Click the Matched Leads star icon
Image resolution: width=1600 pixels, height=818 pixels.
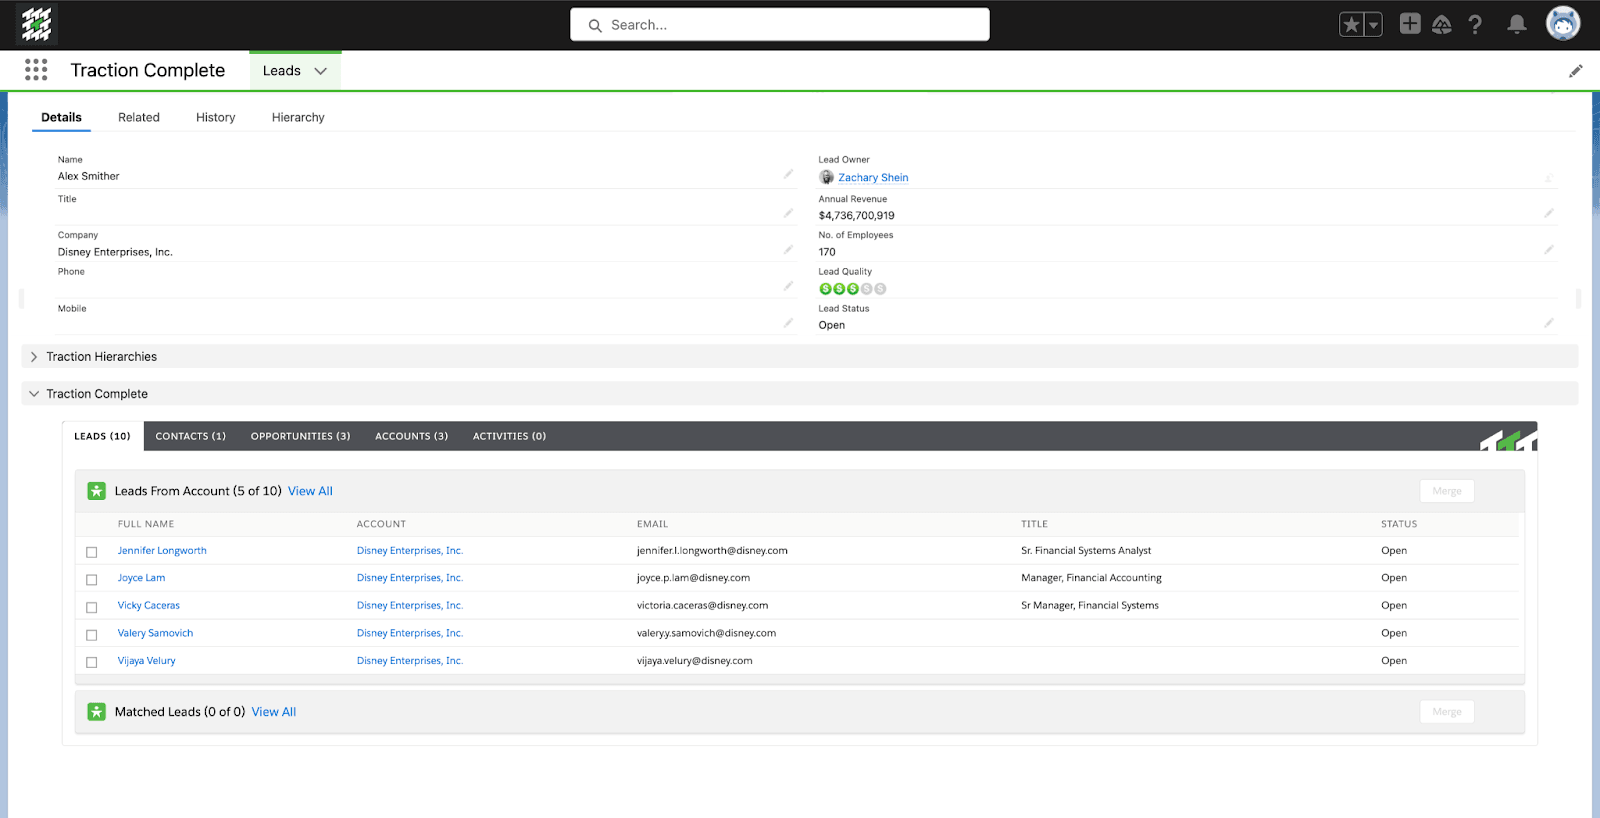pyautogui.click(x=96, y=712)
